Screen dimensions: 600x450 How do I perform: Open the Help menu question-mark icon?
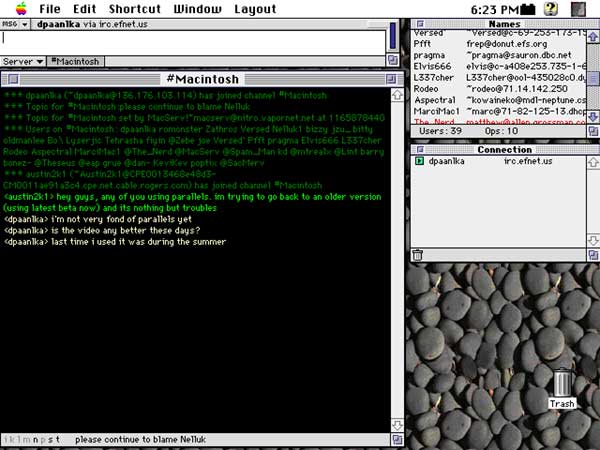click(x=551, y=9)
